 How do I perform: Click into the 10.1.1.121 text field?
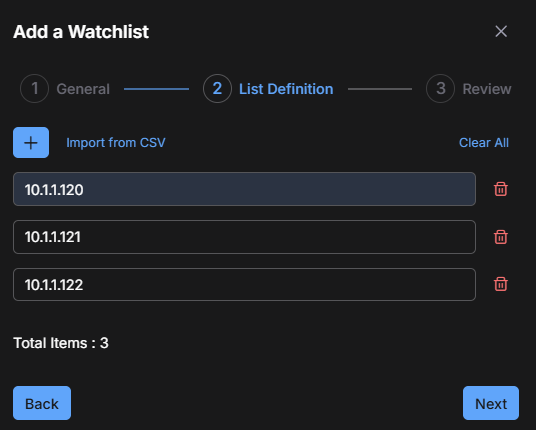point(244,237)
